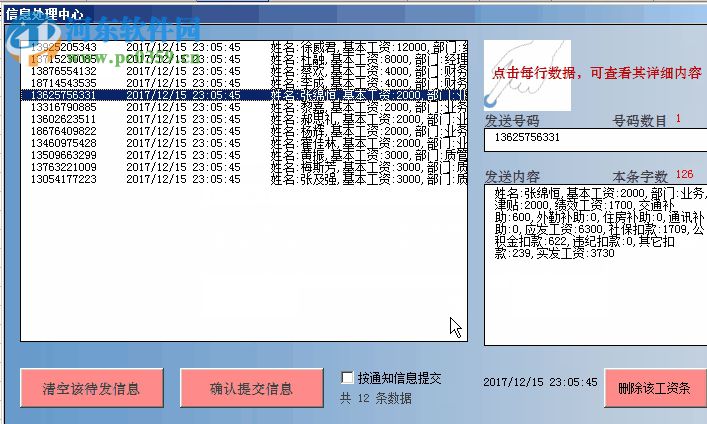
Task: Select the row with number 13316790885
Action: tap(244, 107)
